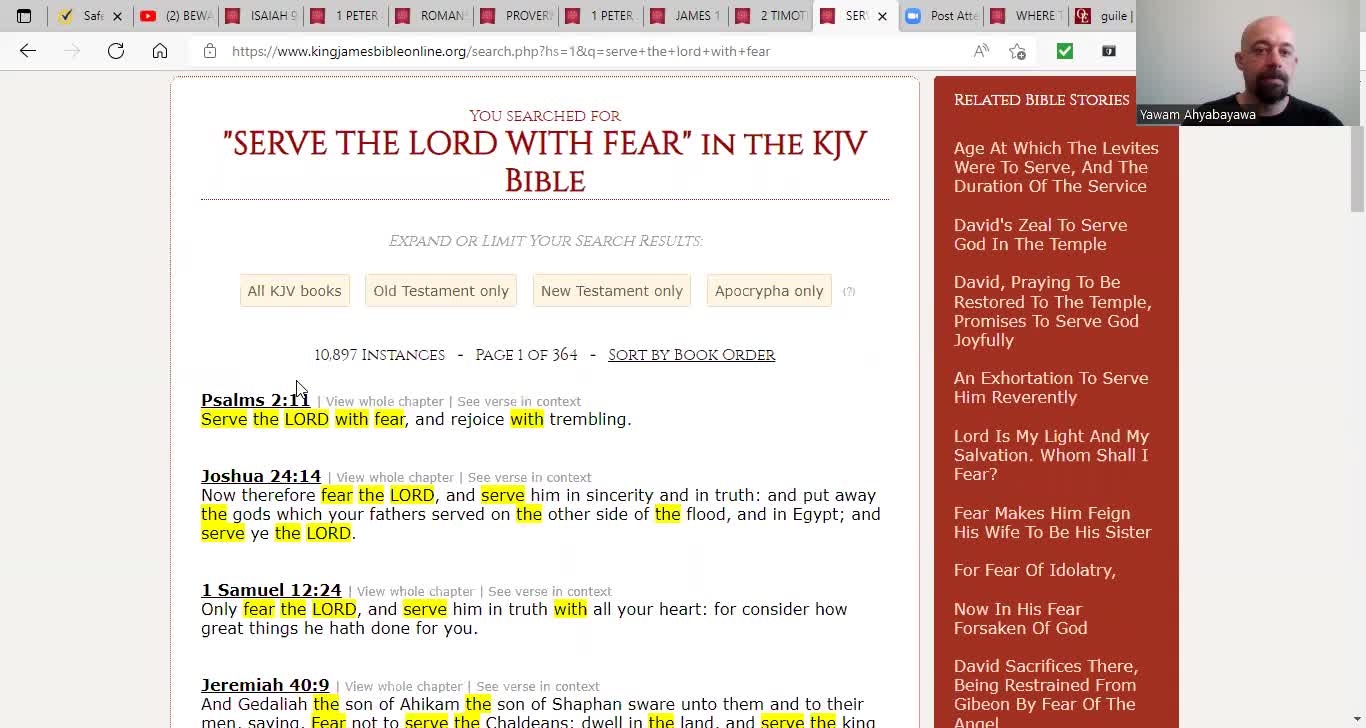The width and height of the screenshot is (1366, 728).
Task: Activate Read Aloud icon in address bar
Action: tap(981, 51)
